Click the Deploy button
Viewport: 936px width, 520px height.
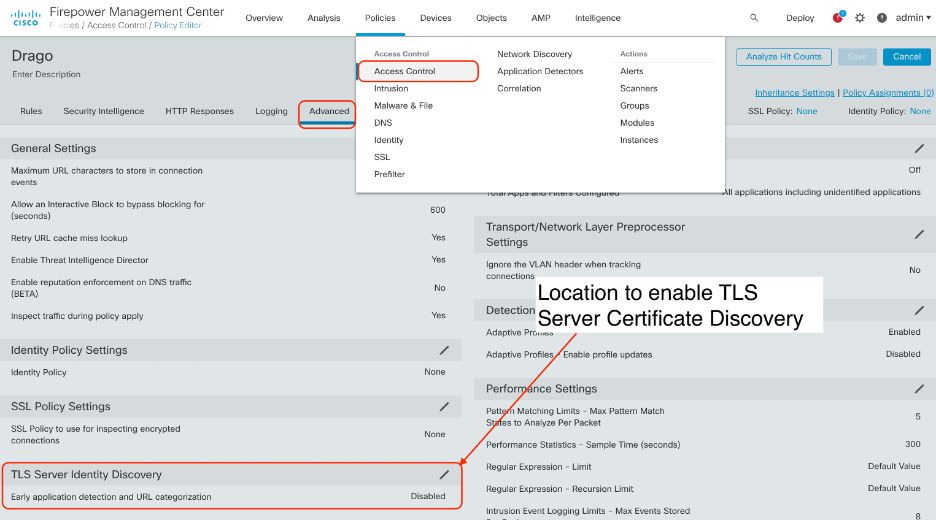(800, 18)
